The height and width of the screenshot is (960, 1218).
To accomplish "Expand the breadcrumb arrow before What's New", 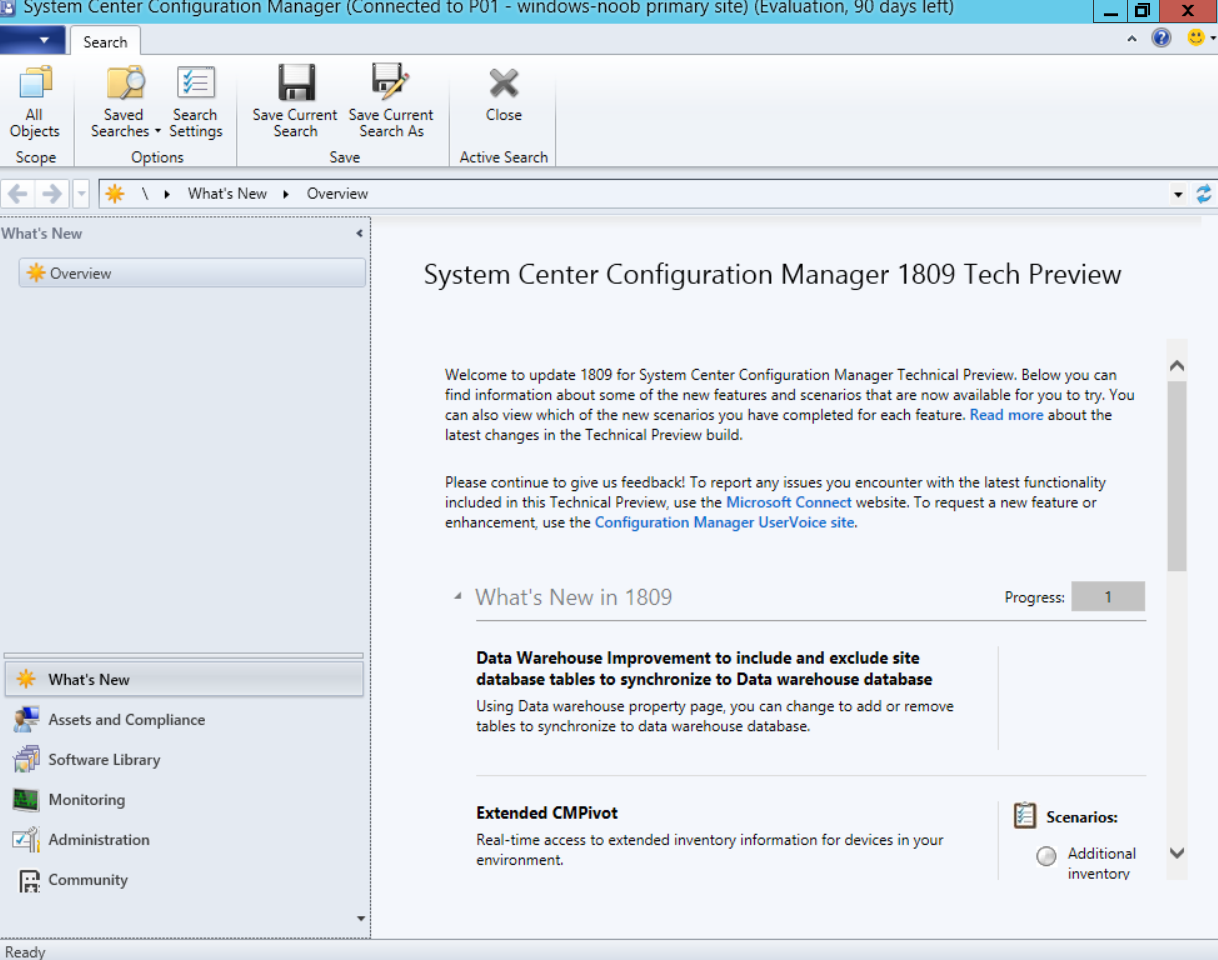I will pyautogui.click(x=167, y=194).
